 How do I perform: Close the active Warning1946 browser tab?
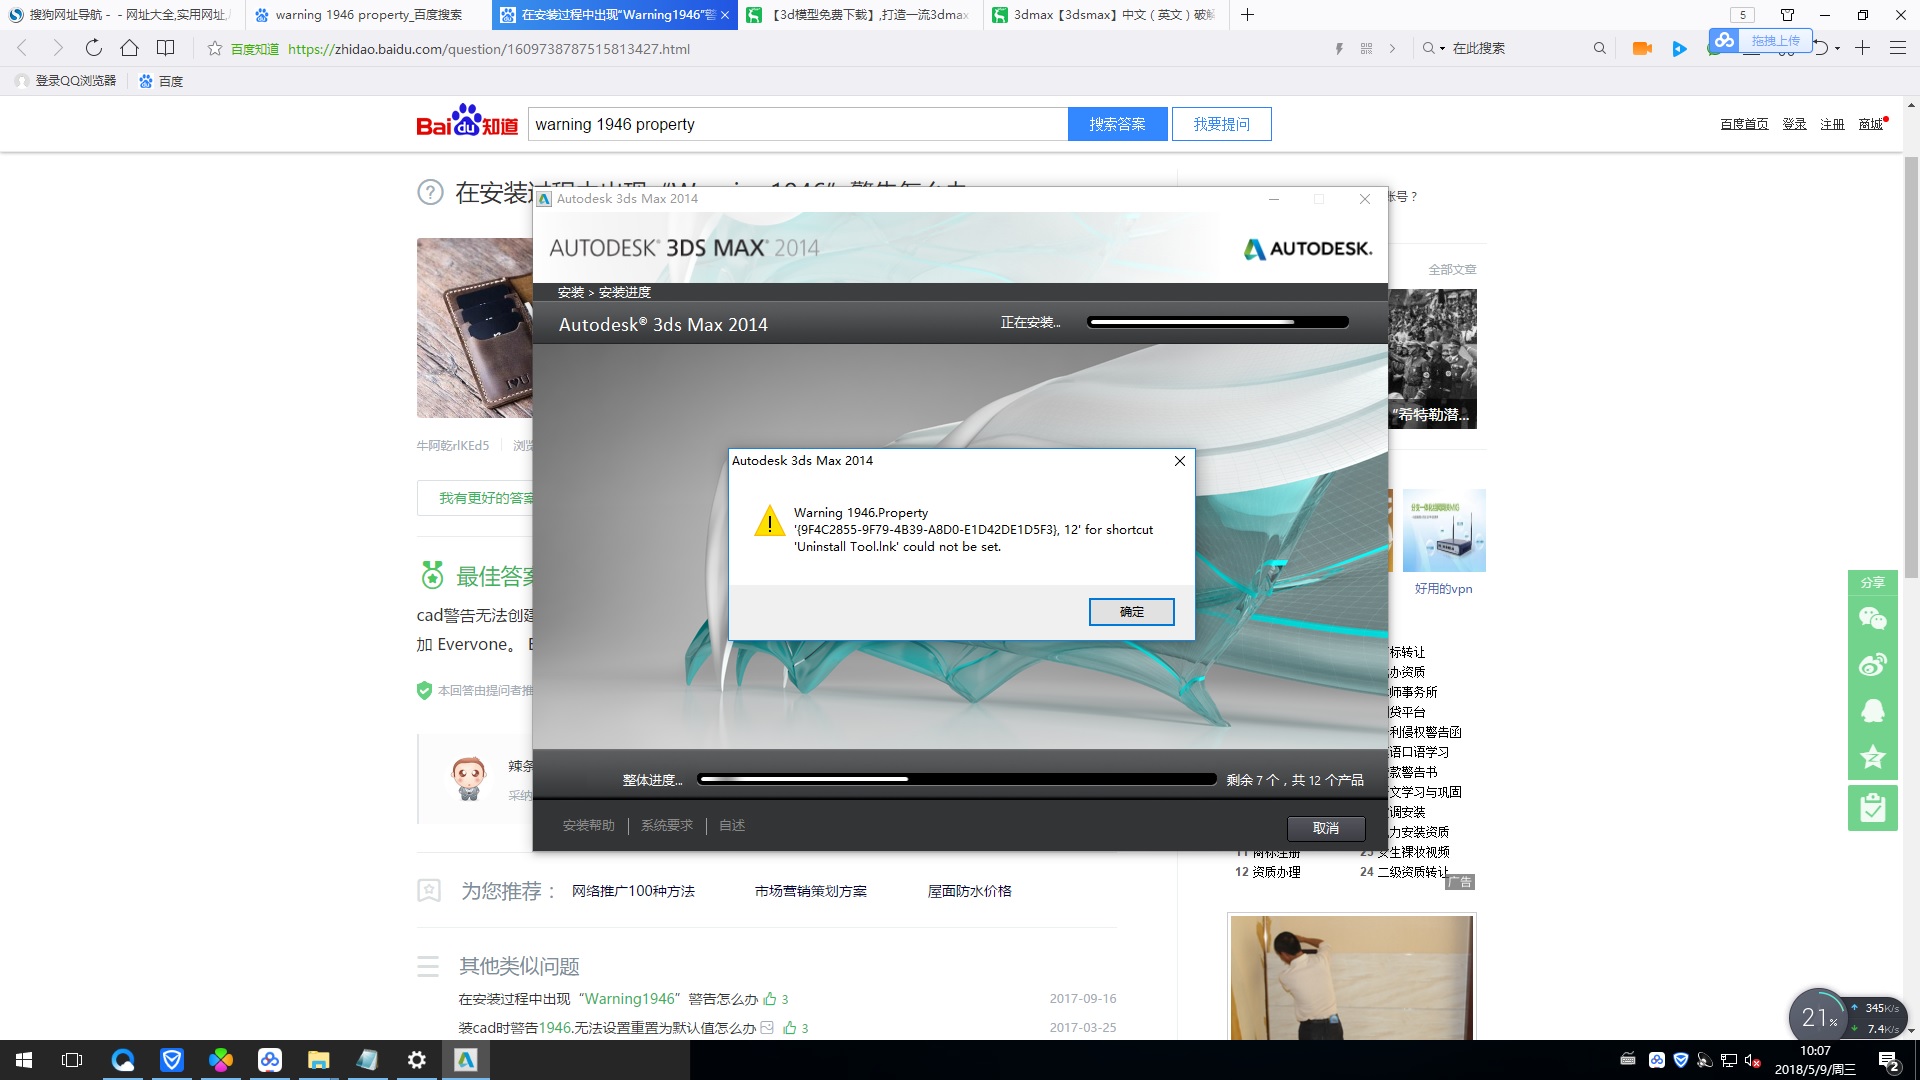click(x=725, y=15)
